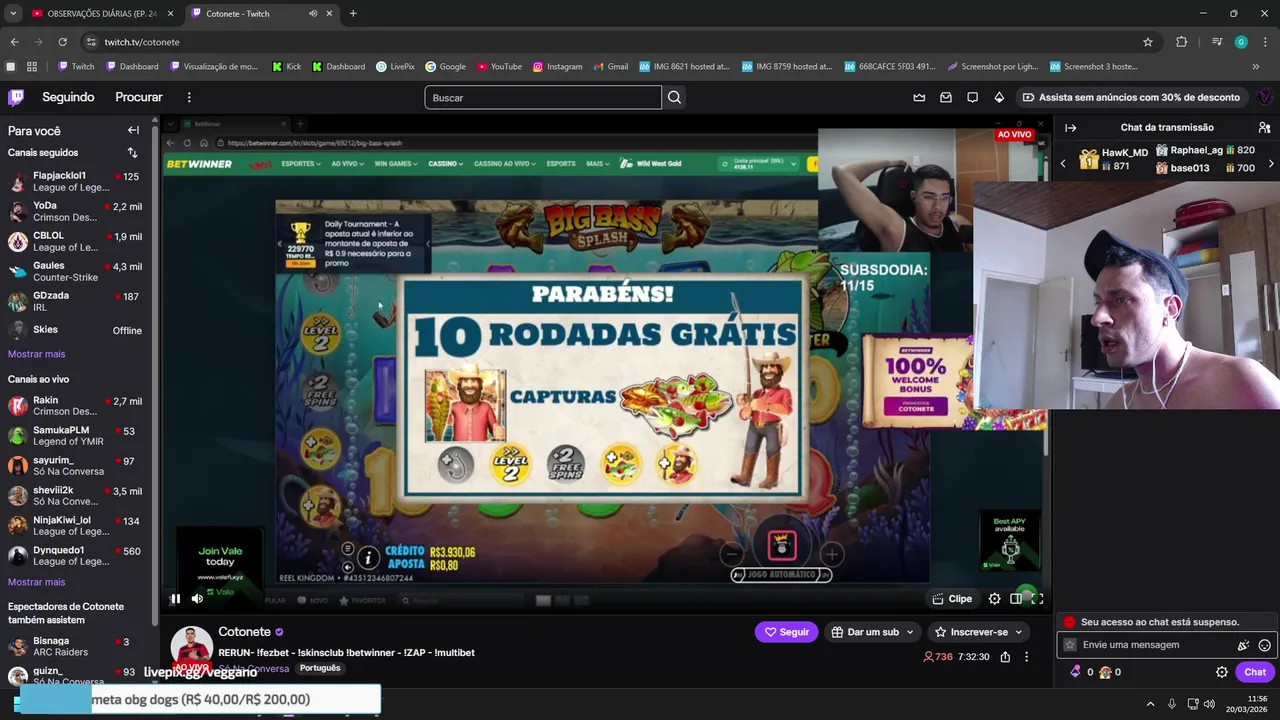Click the Chat send button

point(1254,672)
